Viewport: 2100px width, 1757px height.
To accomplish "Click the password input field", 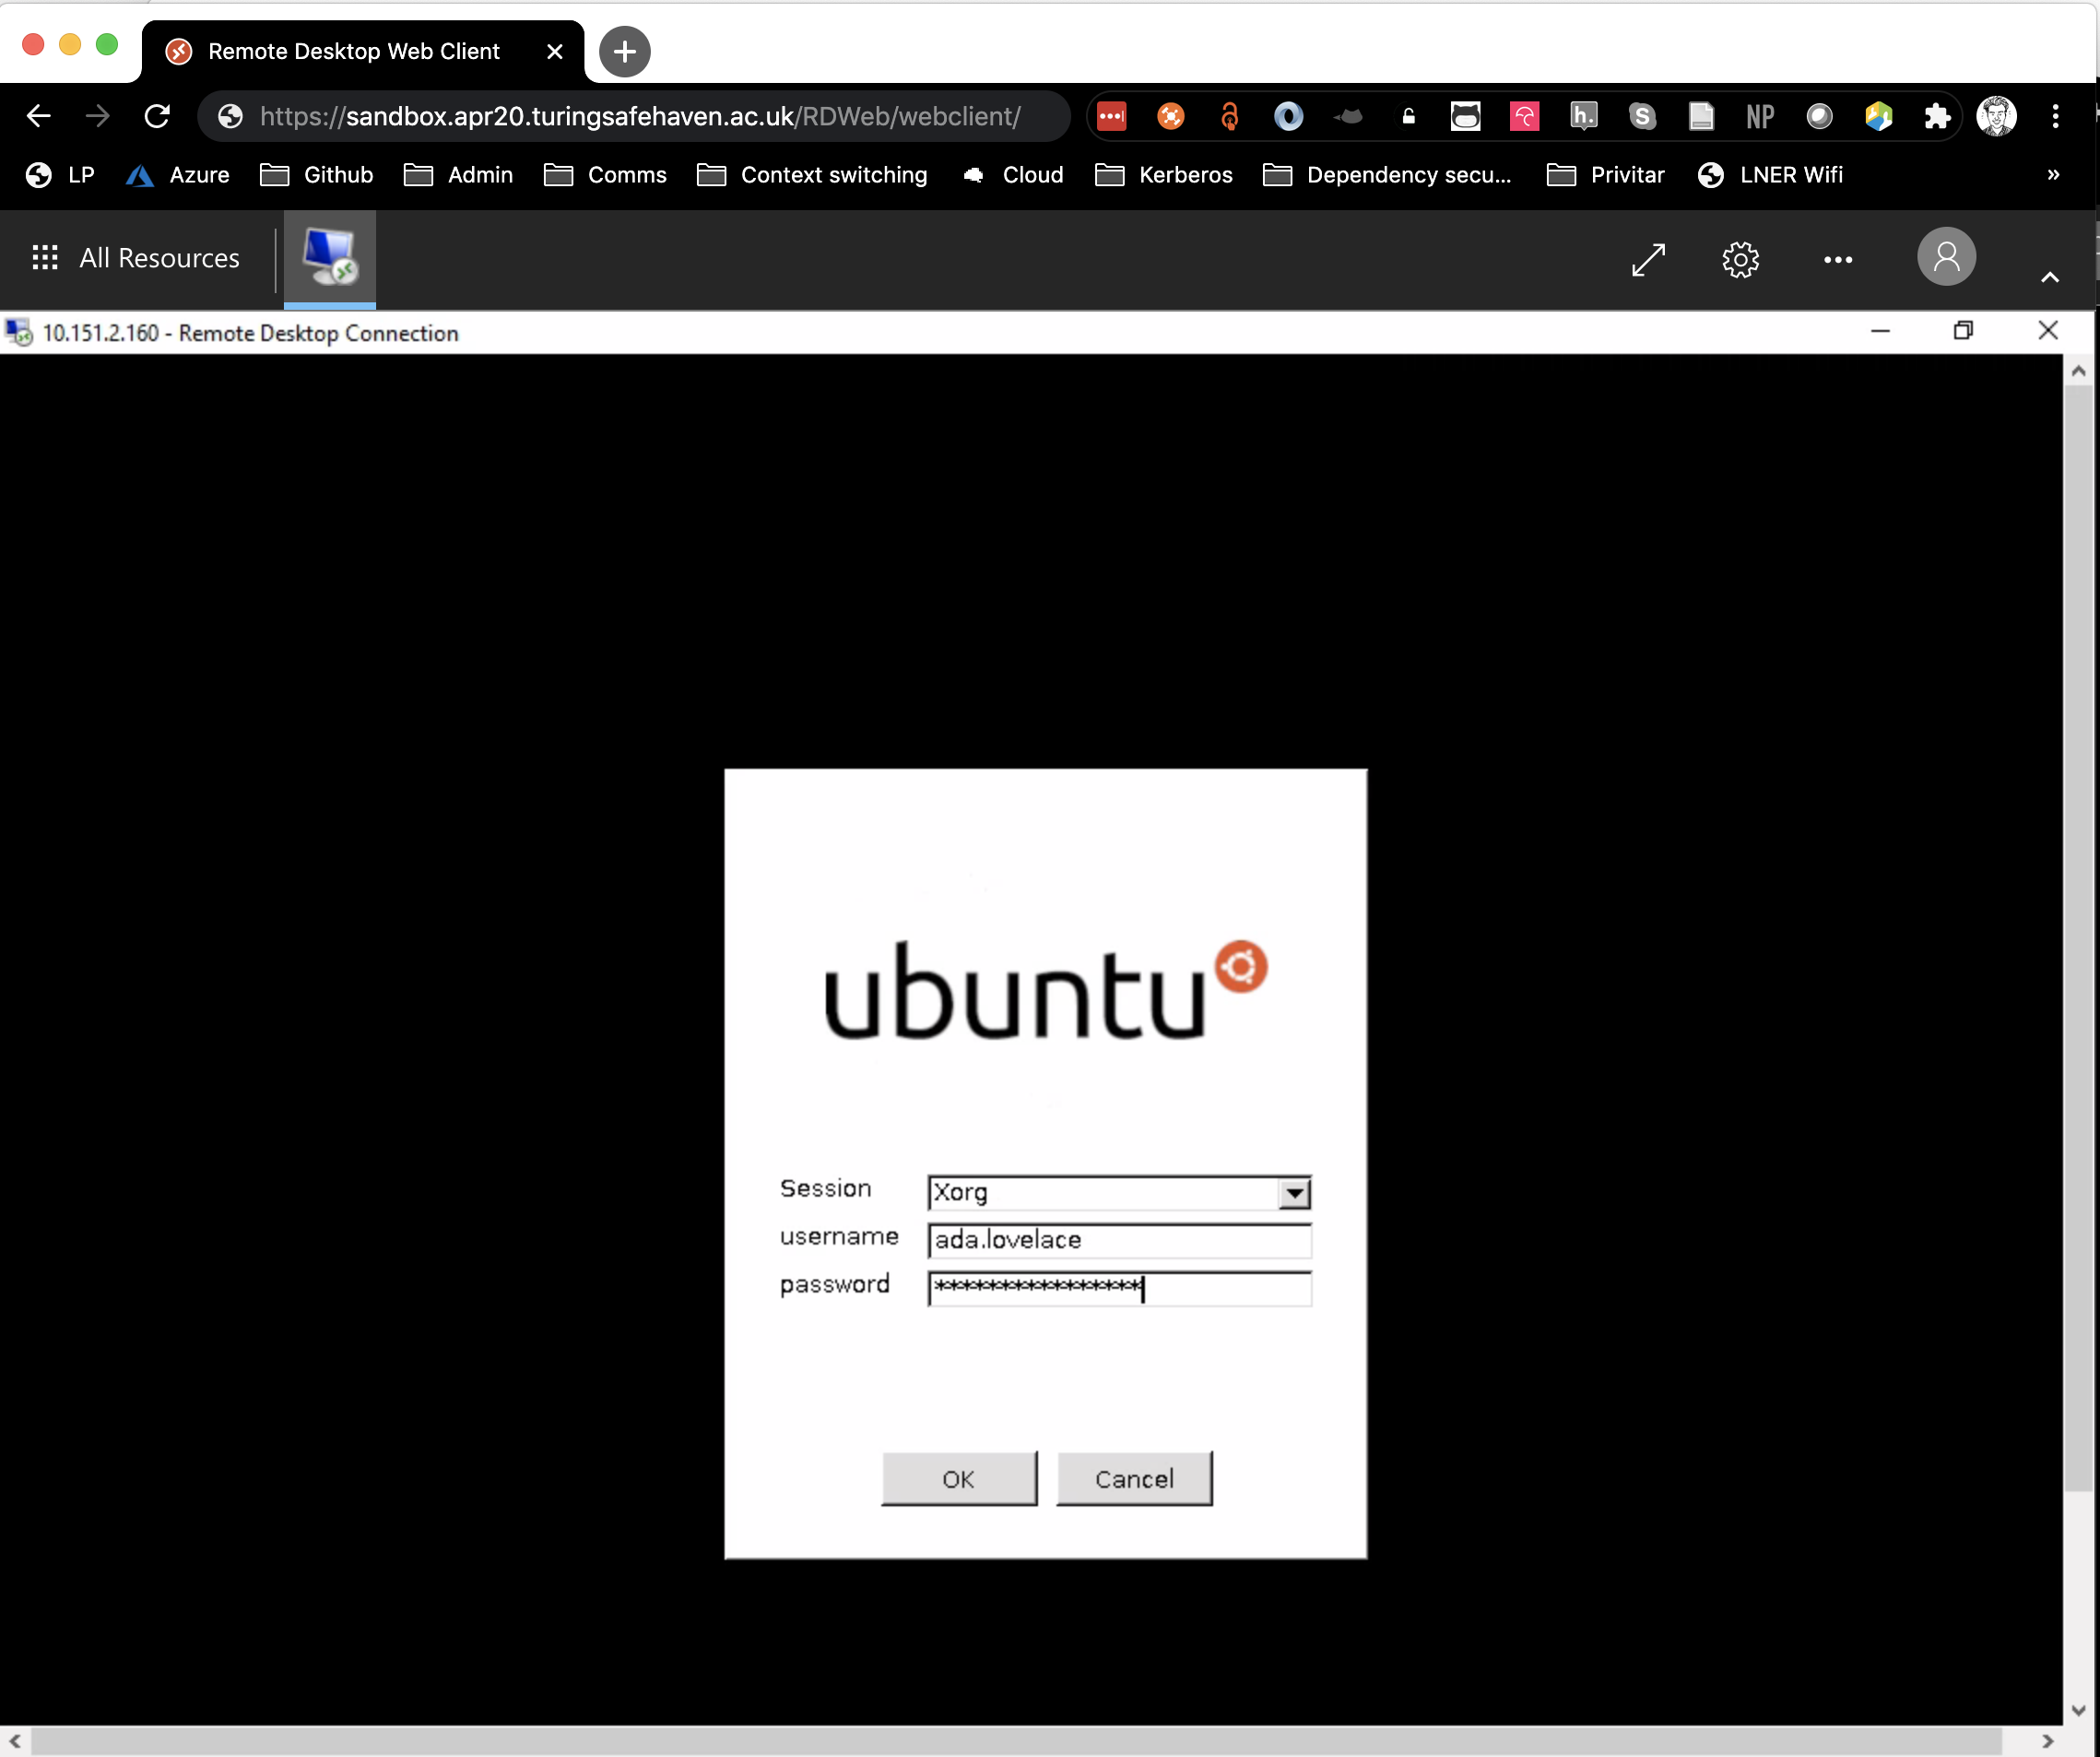I will coord(1119,1288).
